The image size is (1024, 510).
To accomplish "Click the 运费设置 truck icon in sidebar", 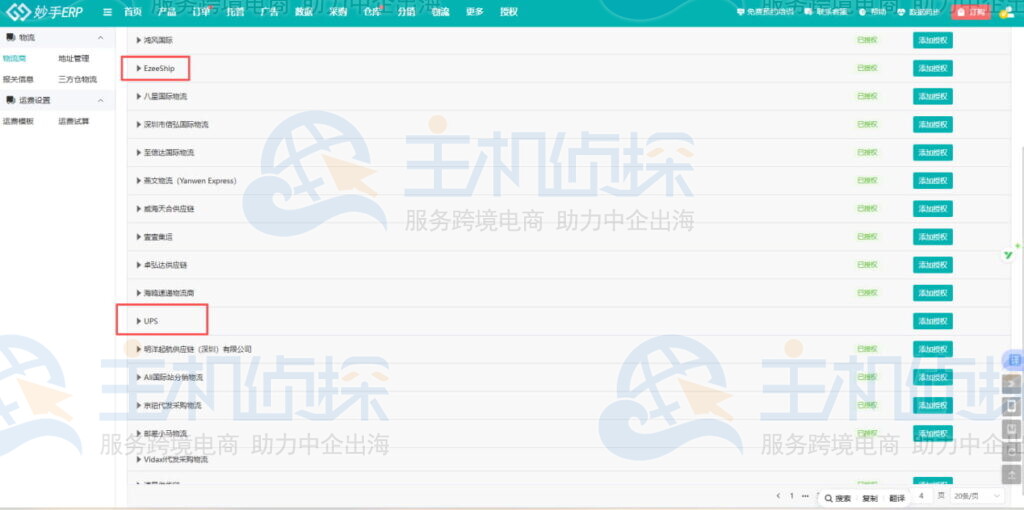I will coord(10,100).
